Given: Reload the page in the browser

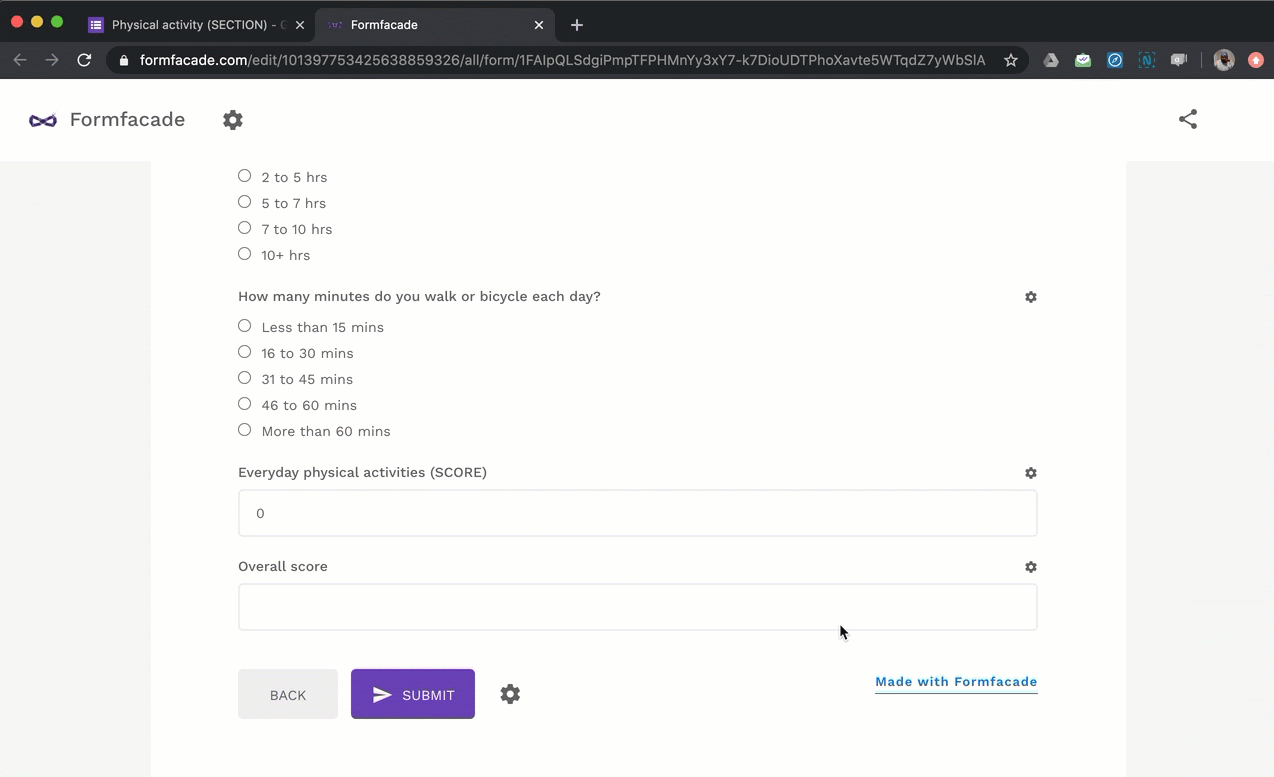Looking at the screenshot, I should click(84, 60).
